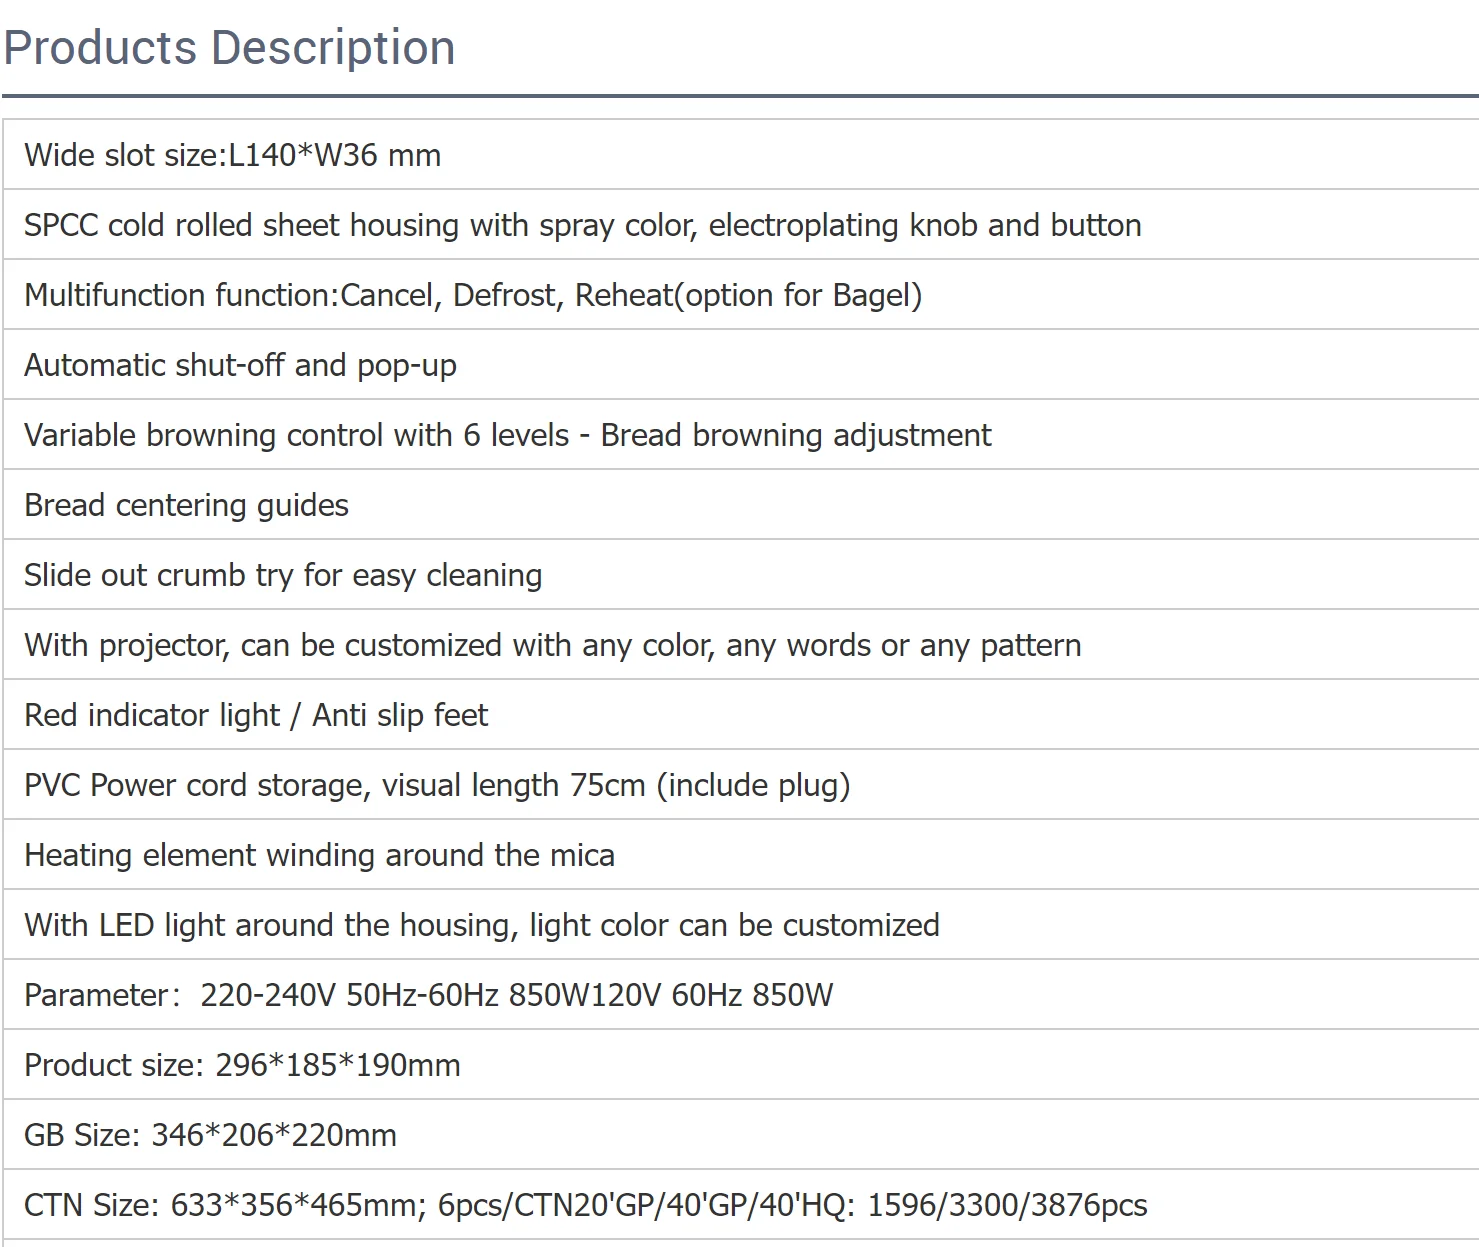Select the Heating element winding row

319,855
